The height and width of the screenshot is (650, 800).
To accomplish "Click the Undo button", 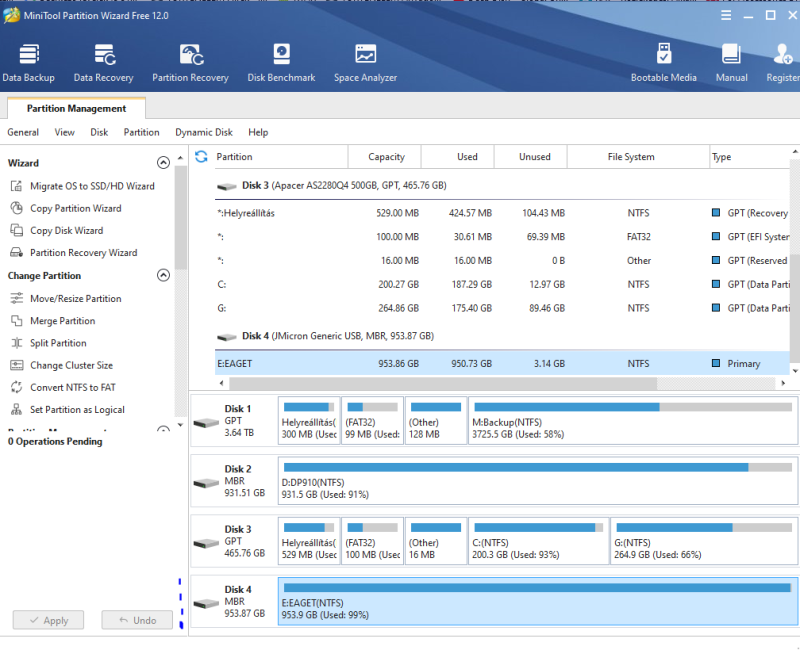I will (x=137, y=620).
